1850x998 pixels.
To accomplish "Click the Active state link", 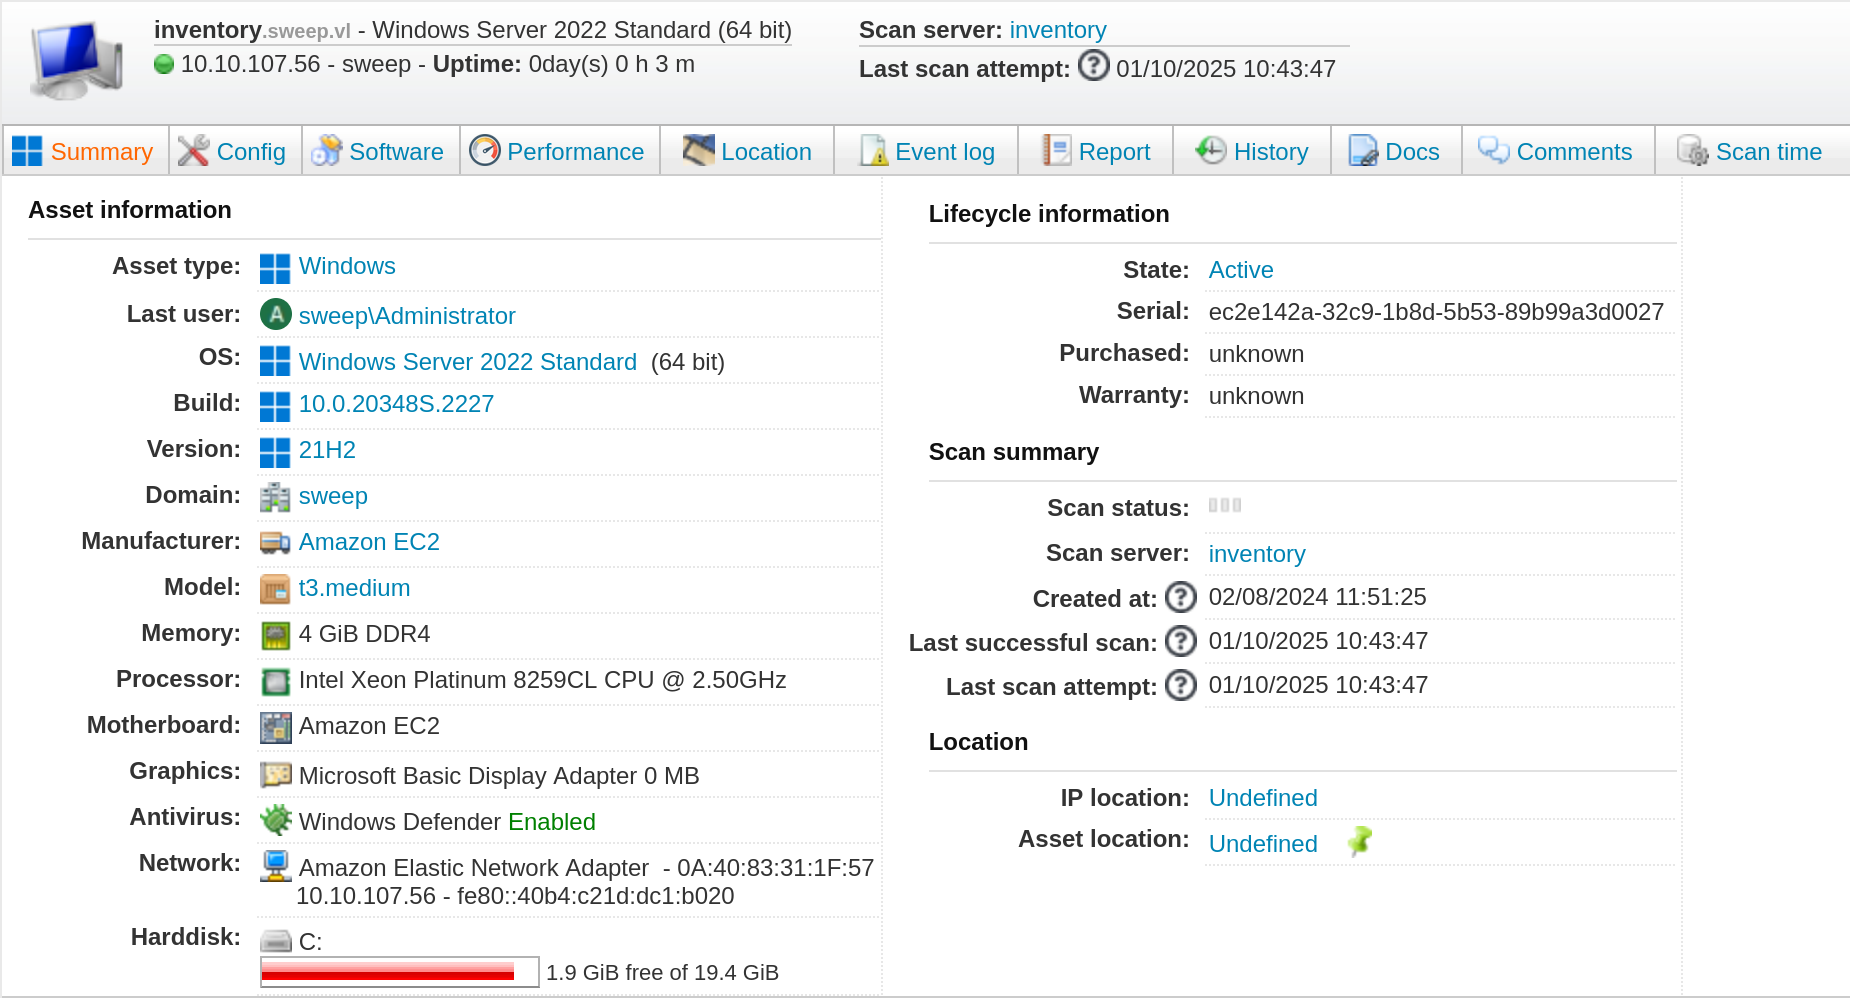I will click(1240, 270).
